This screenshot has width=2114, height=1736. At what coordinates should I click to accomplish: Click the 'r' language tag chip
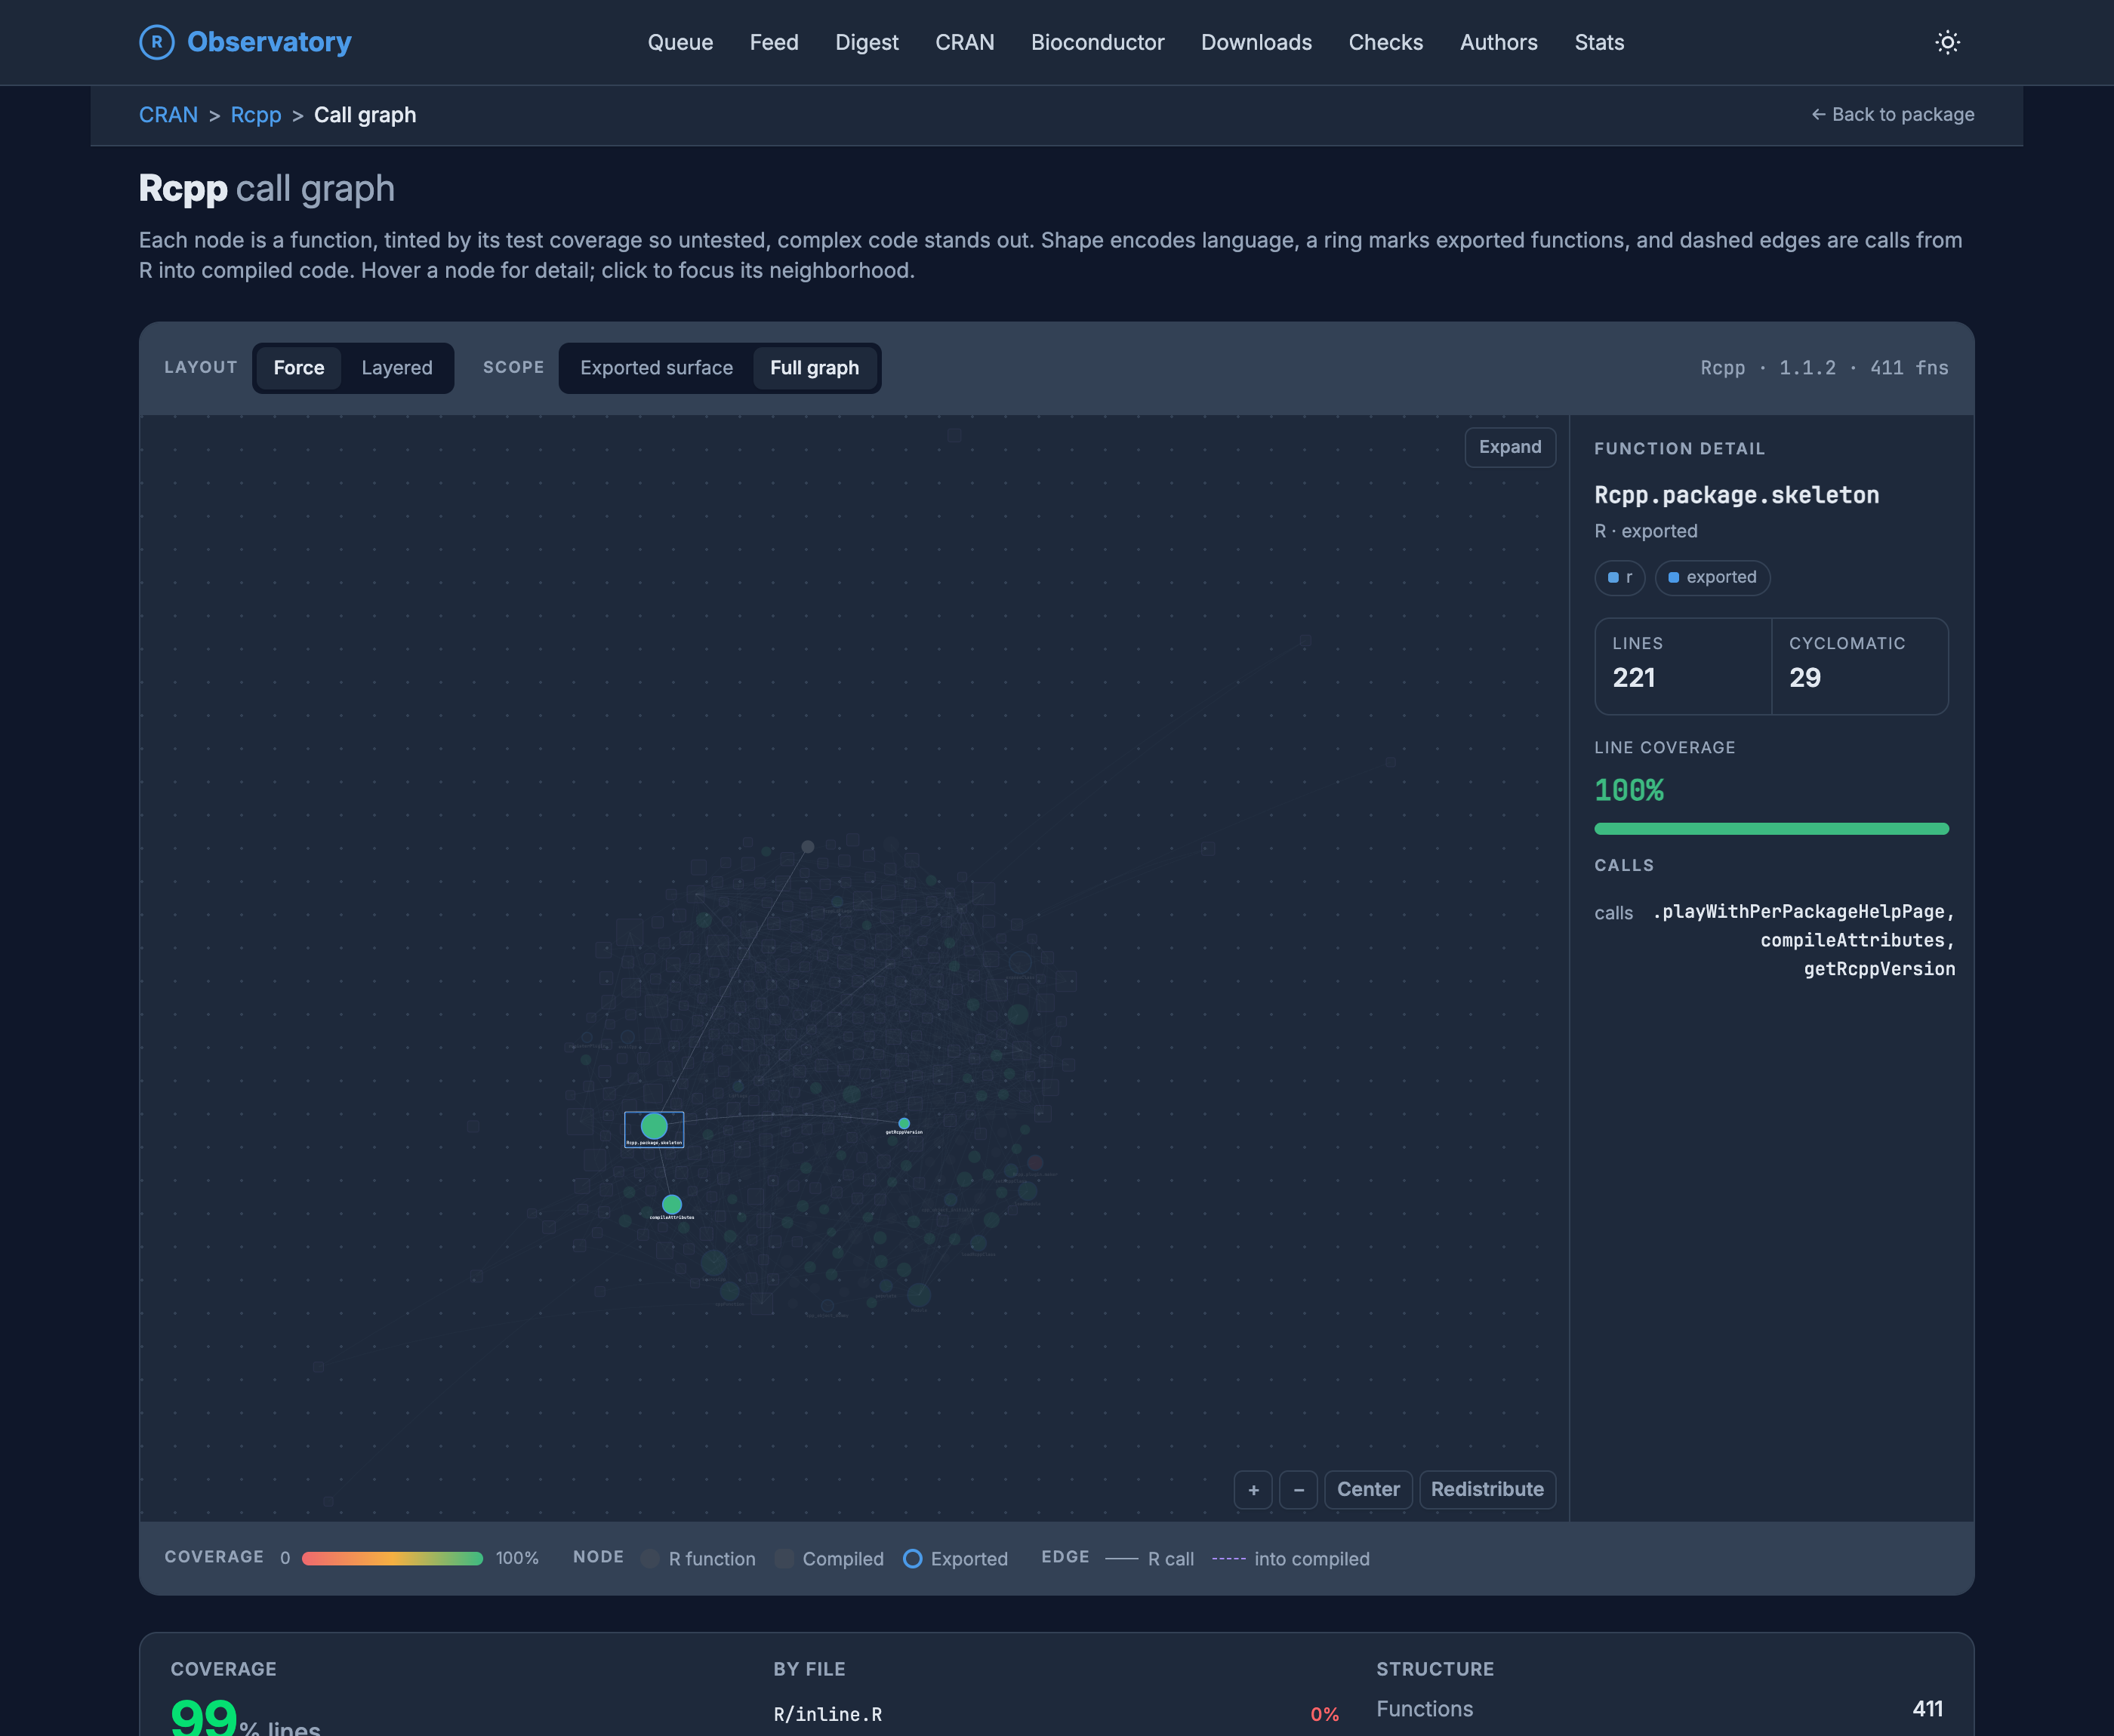coord(1619,577)
